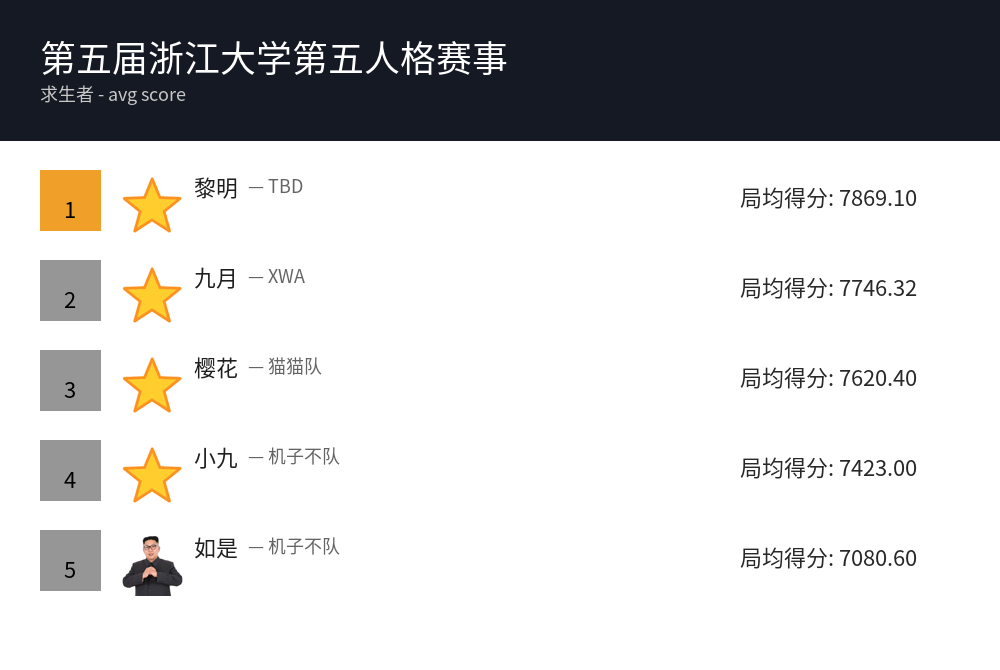The height and width of the screenshot is (670, 1000).
Task: Click the 求生者 - avg score subtitle
Action: [x=113, y=94]
